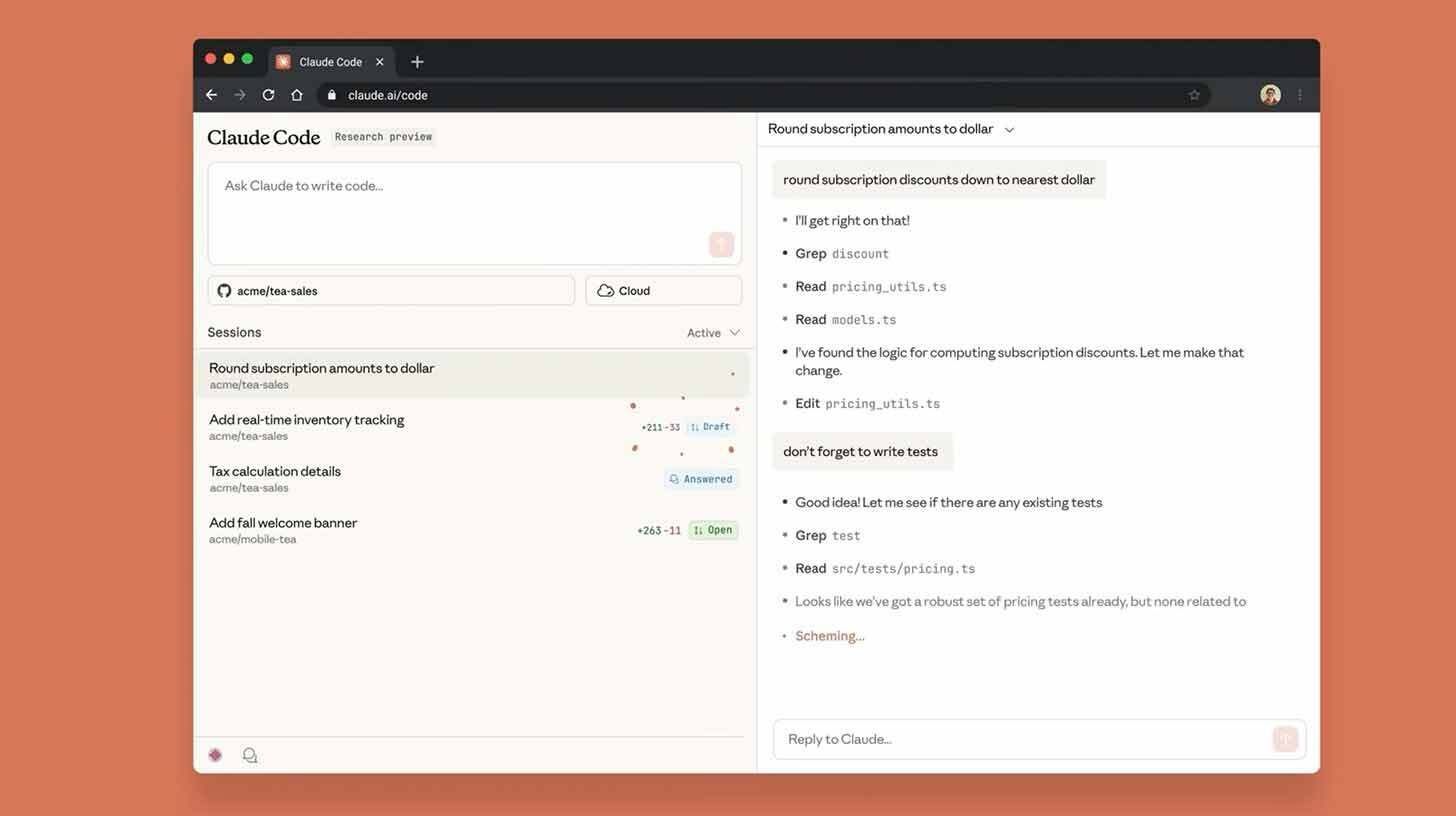This screenshot has height=816, width=1456.
Task: Open the 'Tax calculation details' session
Action: pyautogui.click(x=472, y=479)
